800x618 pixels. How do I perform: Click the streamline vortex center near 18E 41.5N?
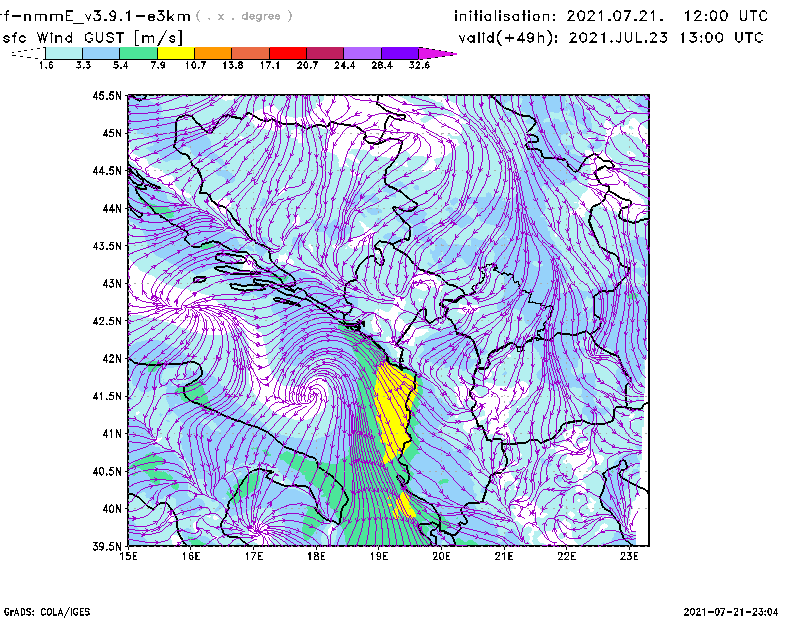click(315, 393)
